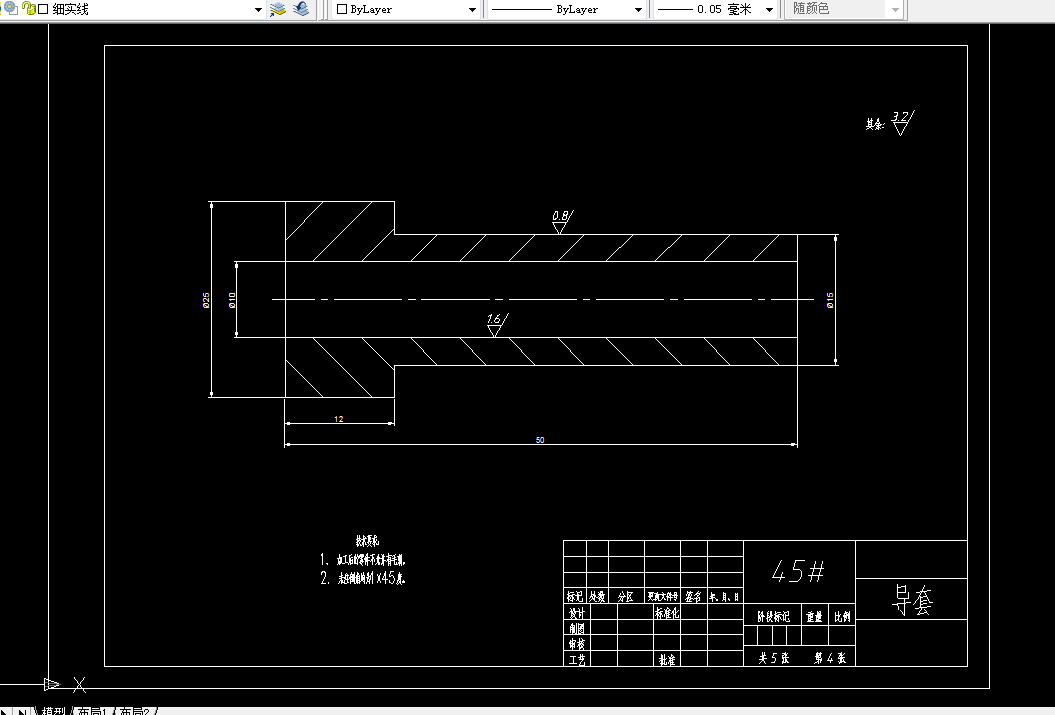Open the 细实线 layer dropdown list
This screenshot has height=715, width=1055.
[x=258, y=9]
